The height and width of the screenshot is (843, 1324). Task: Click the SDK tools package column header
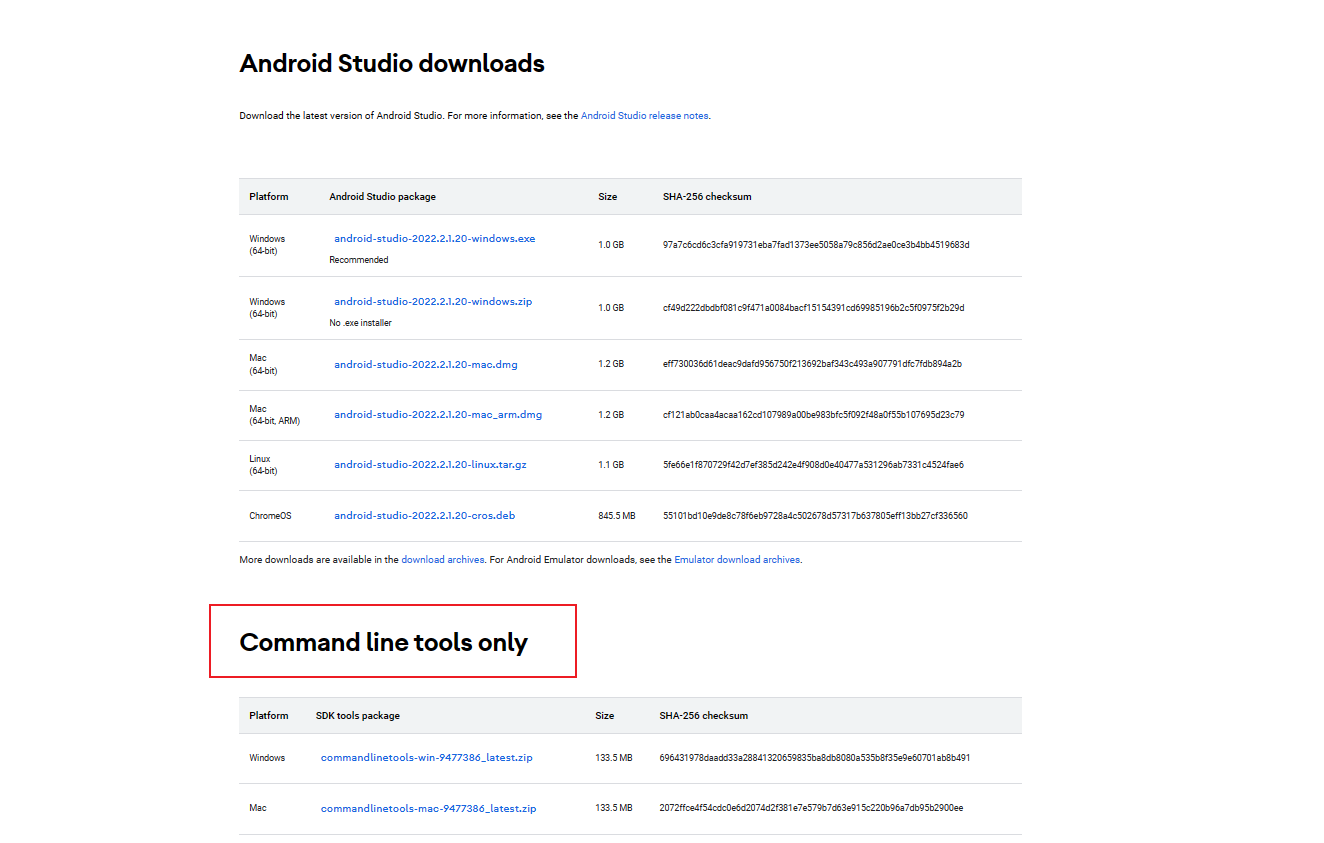357,716
